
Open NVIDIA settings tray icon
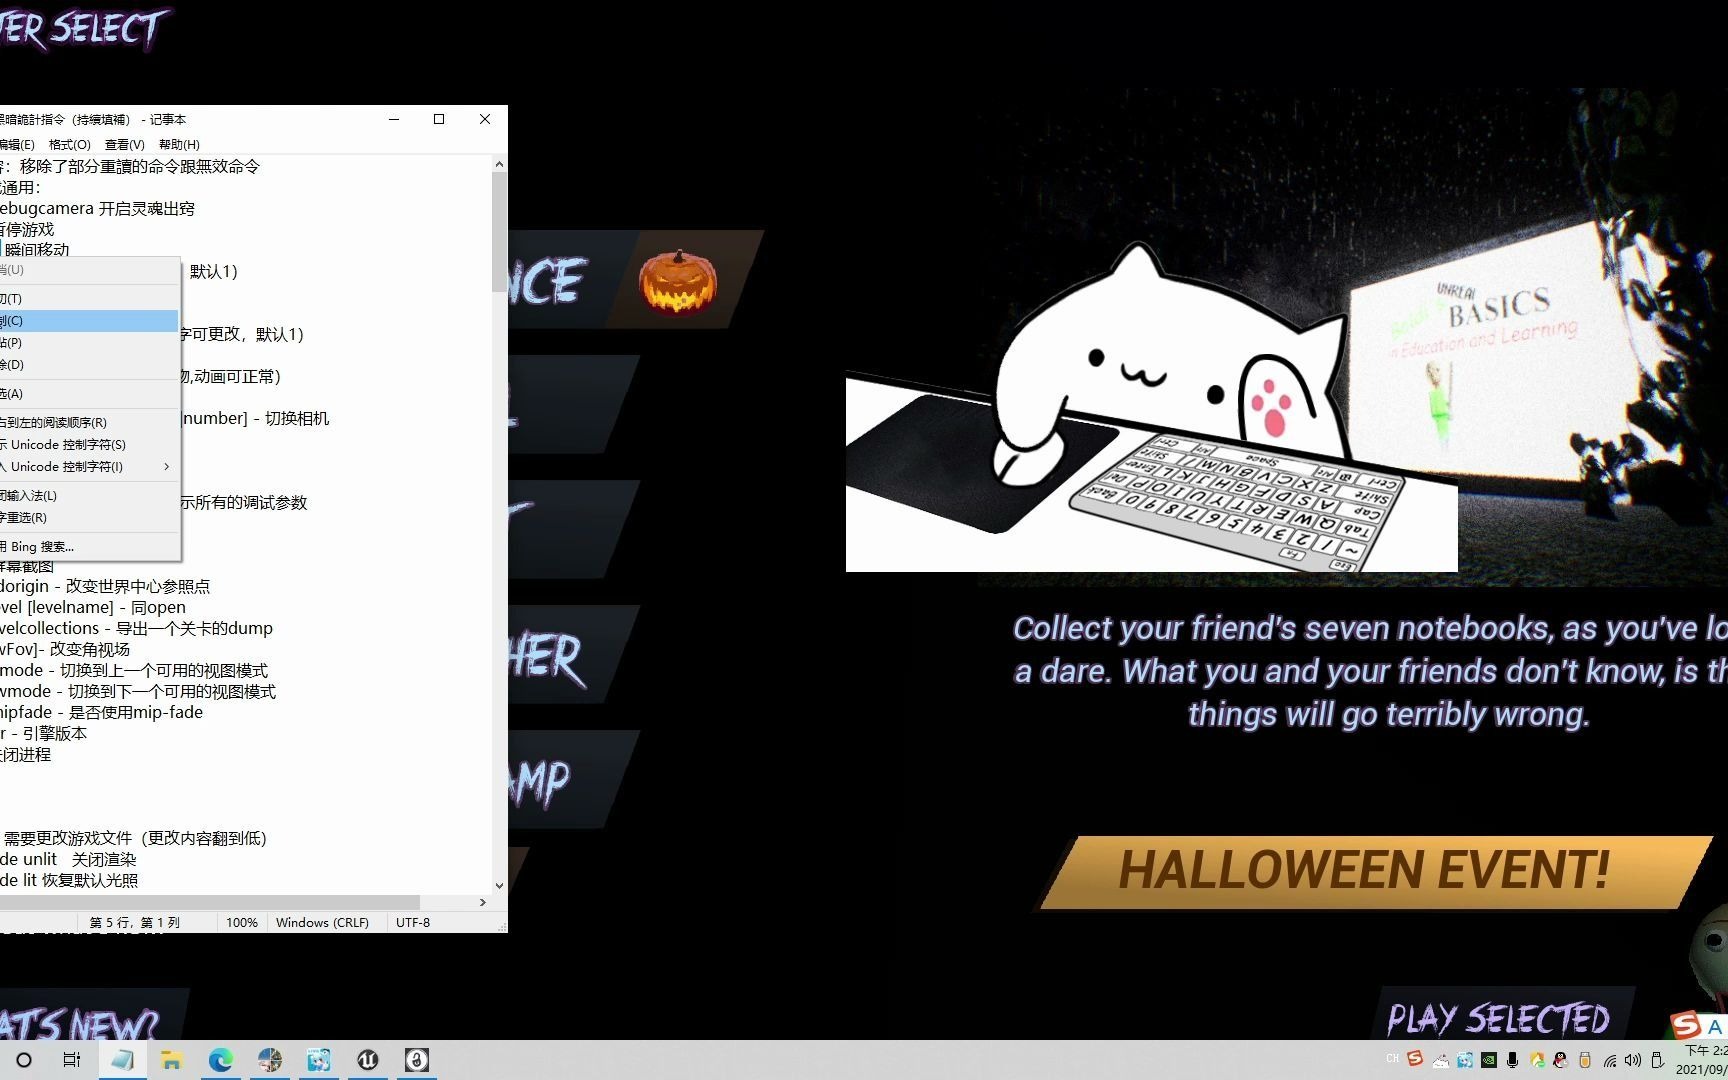[x=1489, y=1060]
